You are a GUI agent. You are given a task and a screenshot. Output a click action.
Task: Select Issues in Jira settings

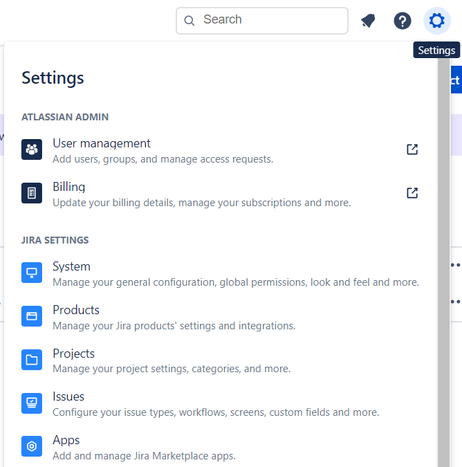[x=220, y=404]
